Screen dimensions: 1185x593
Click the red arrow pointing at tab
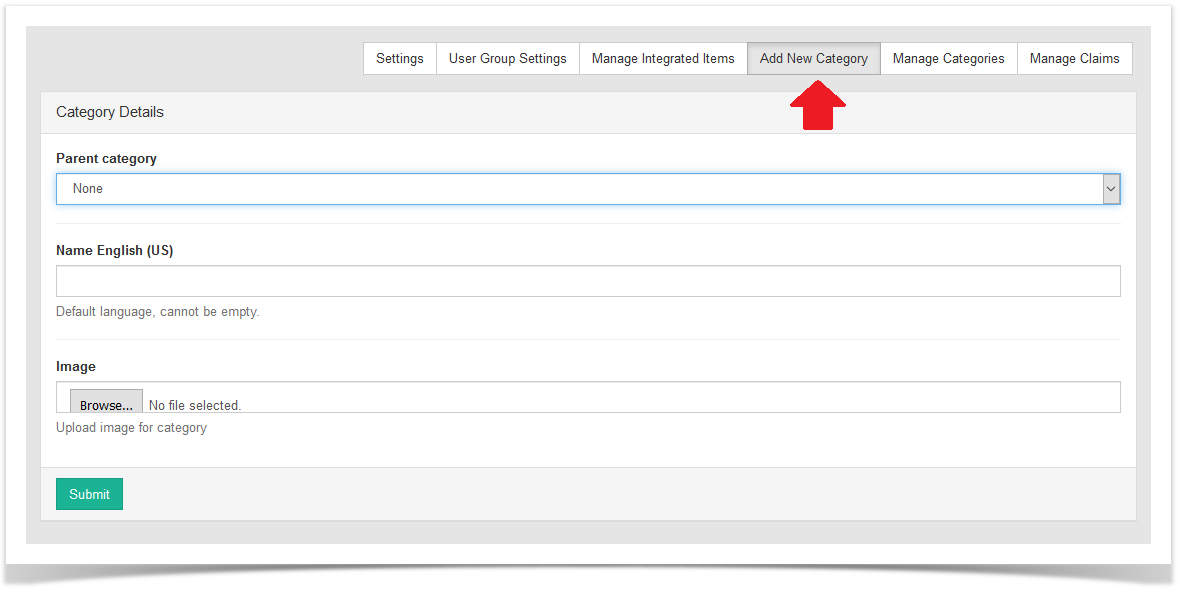point(817,106)
